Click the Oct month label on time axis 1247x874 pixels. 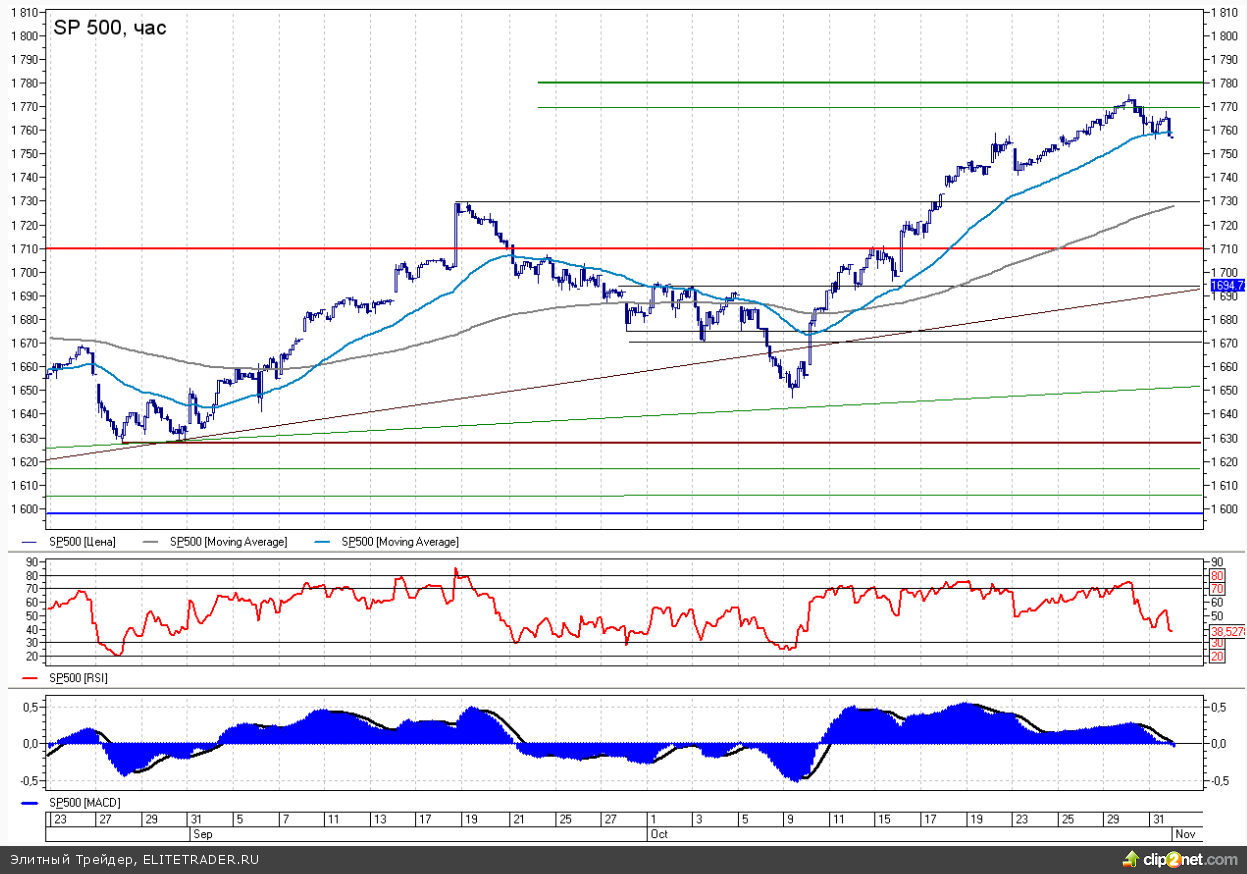coord(658,832)
